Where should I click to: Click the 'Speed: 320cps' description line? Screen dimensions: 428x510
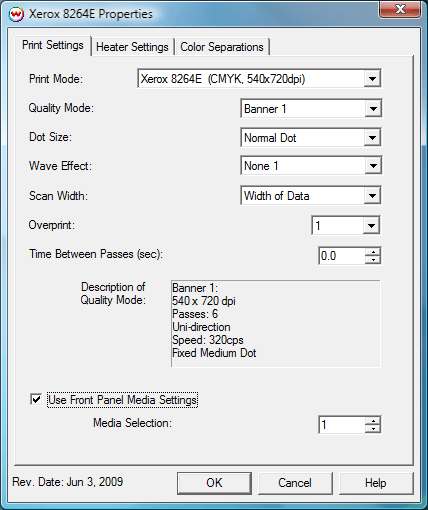(x=208, y=340)
